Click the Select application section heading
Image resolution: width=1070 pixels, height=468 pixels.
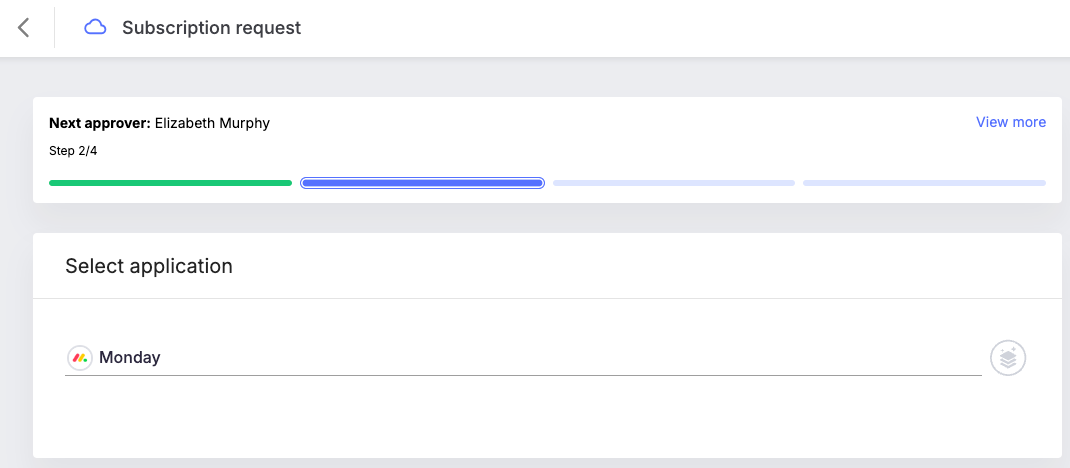coord(149,266)
